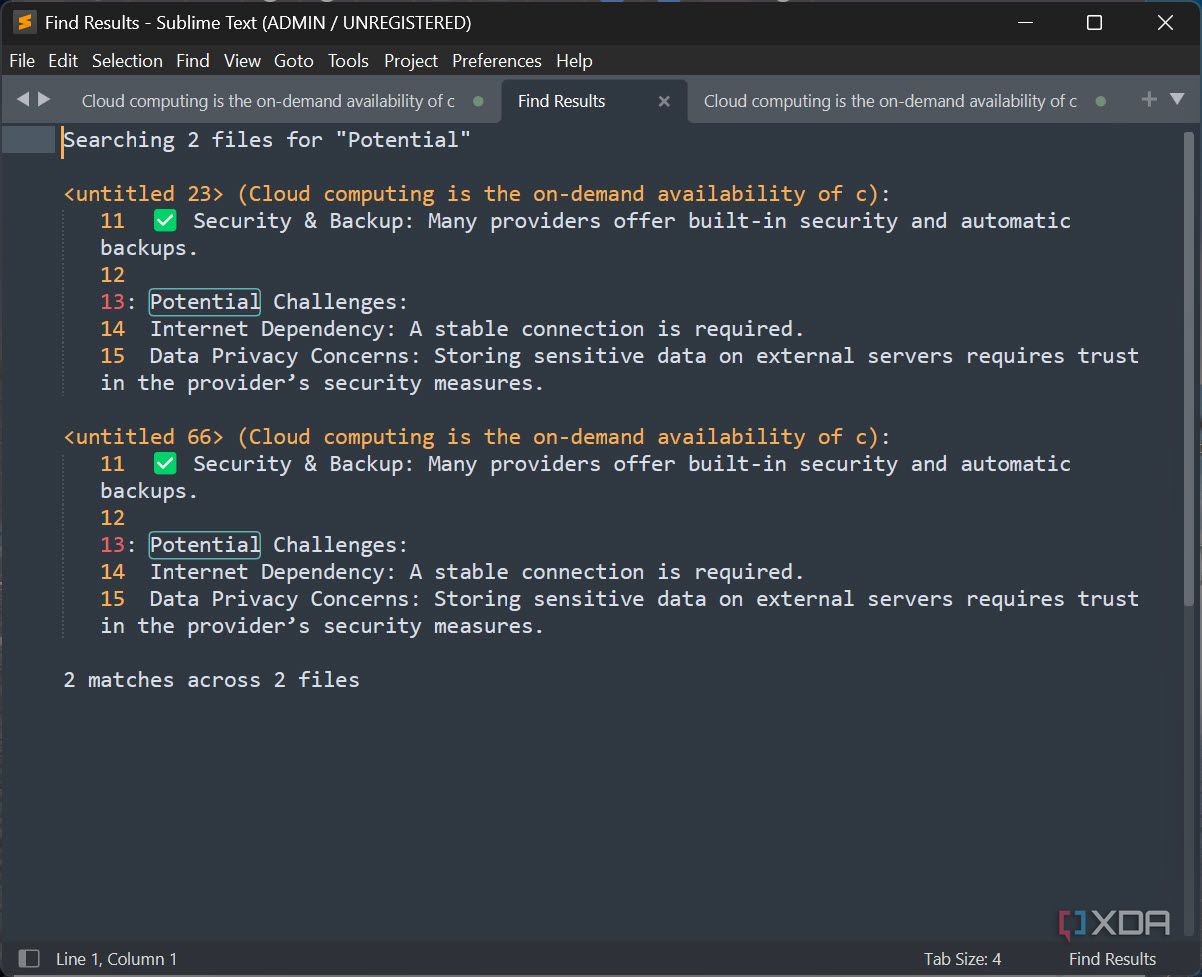Open the Project menu
This screenshot has width=1202, height=977.
click(x=411, y=61)
